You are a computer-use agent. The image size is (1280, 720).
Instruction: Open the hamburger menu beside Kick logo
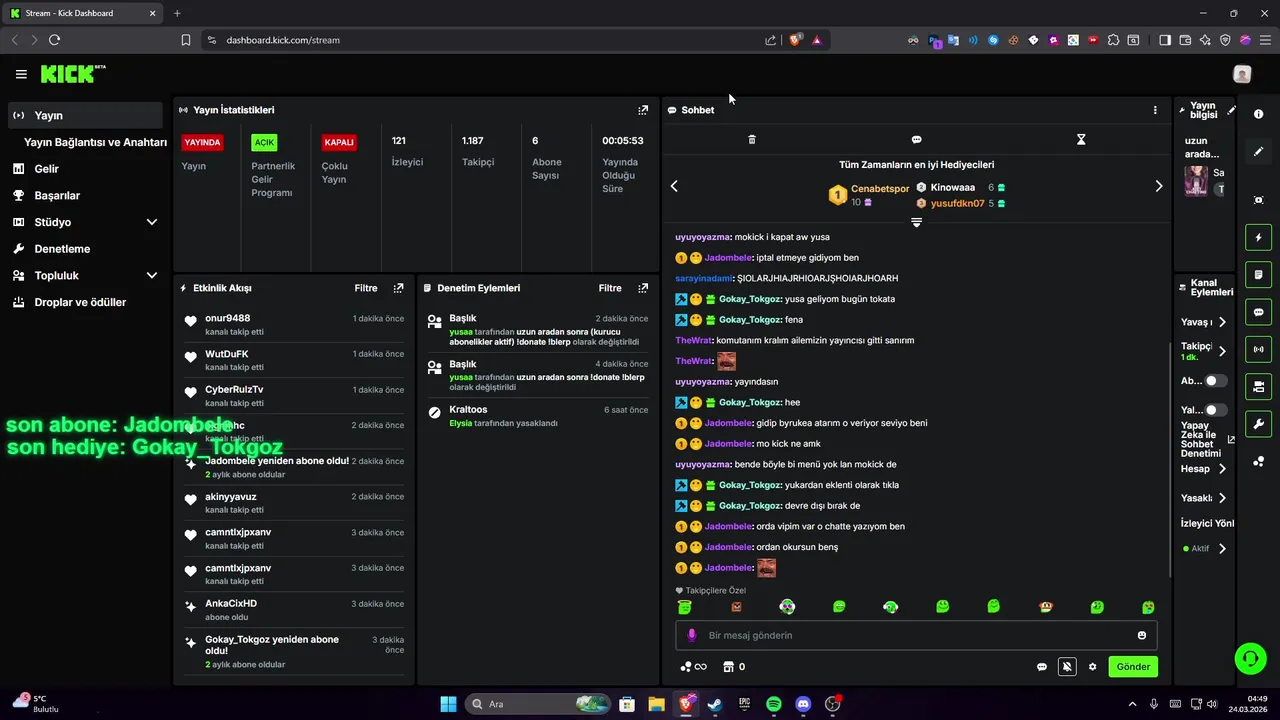pyautogui.click(x=21, y=74)
